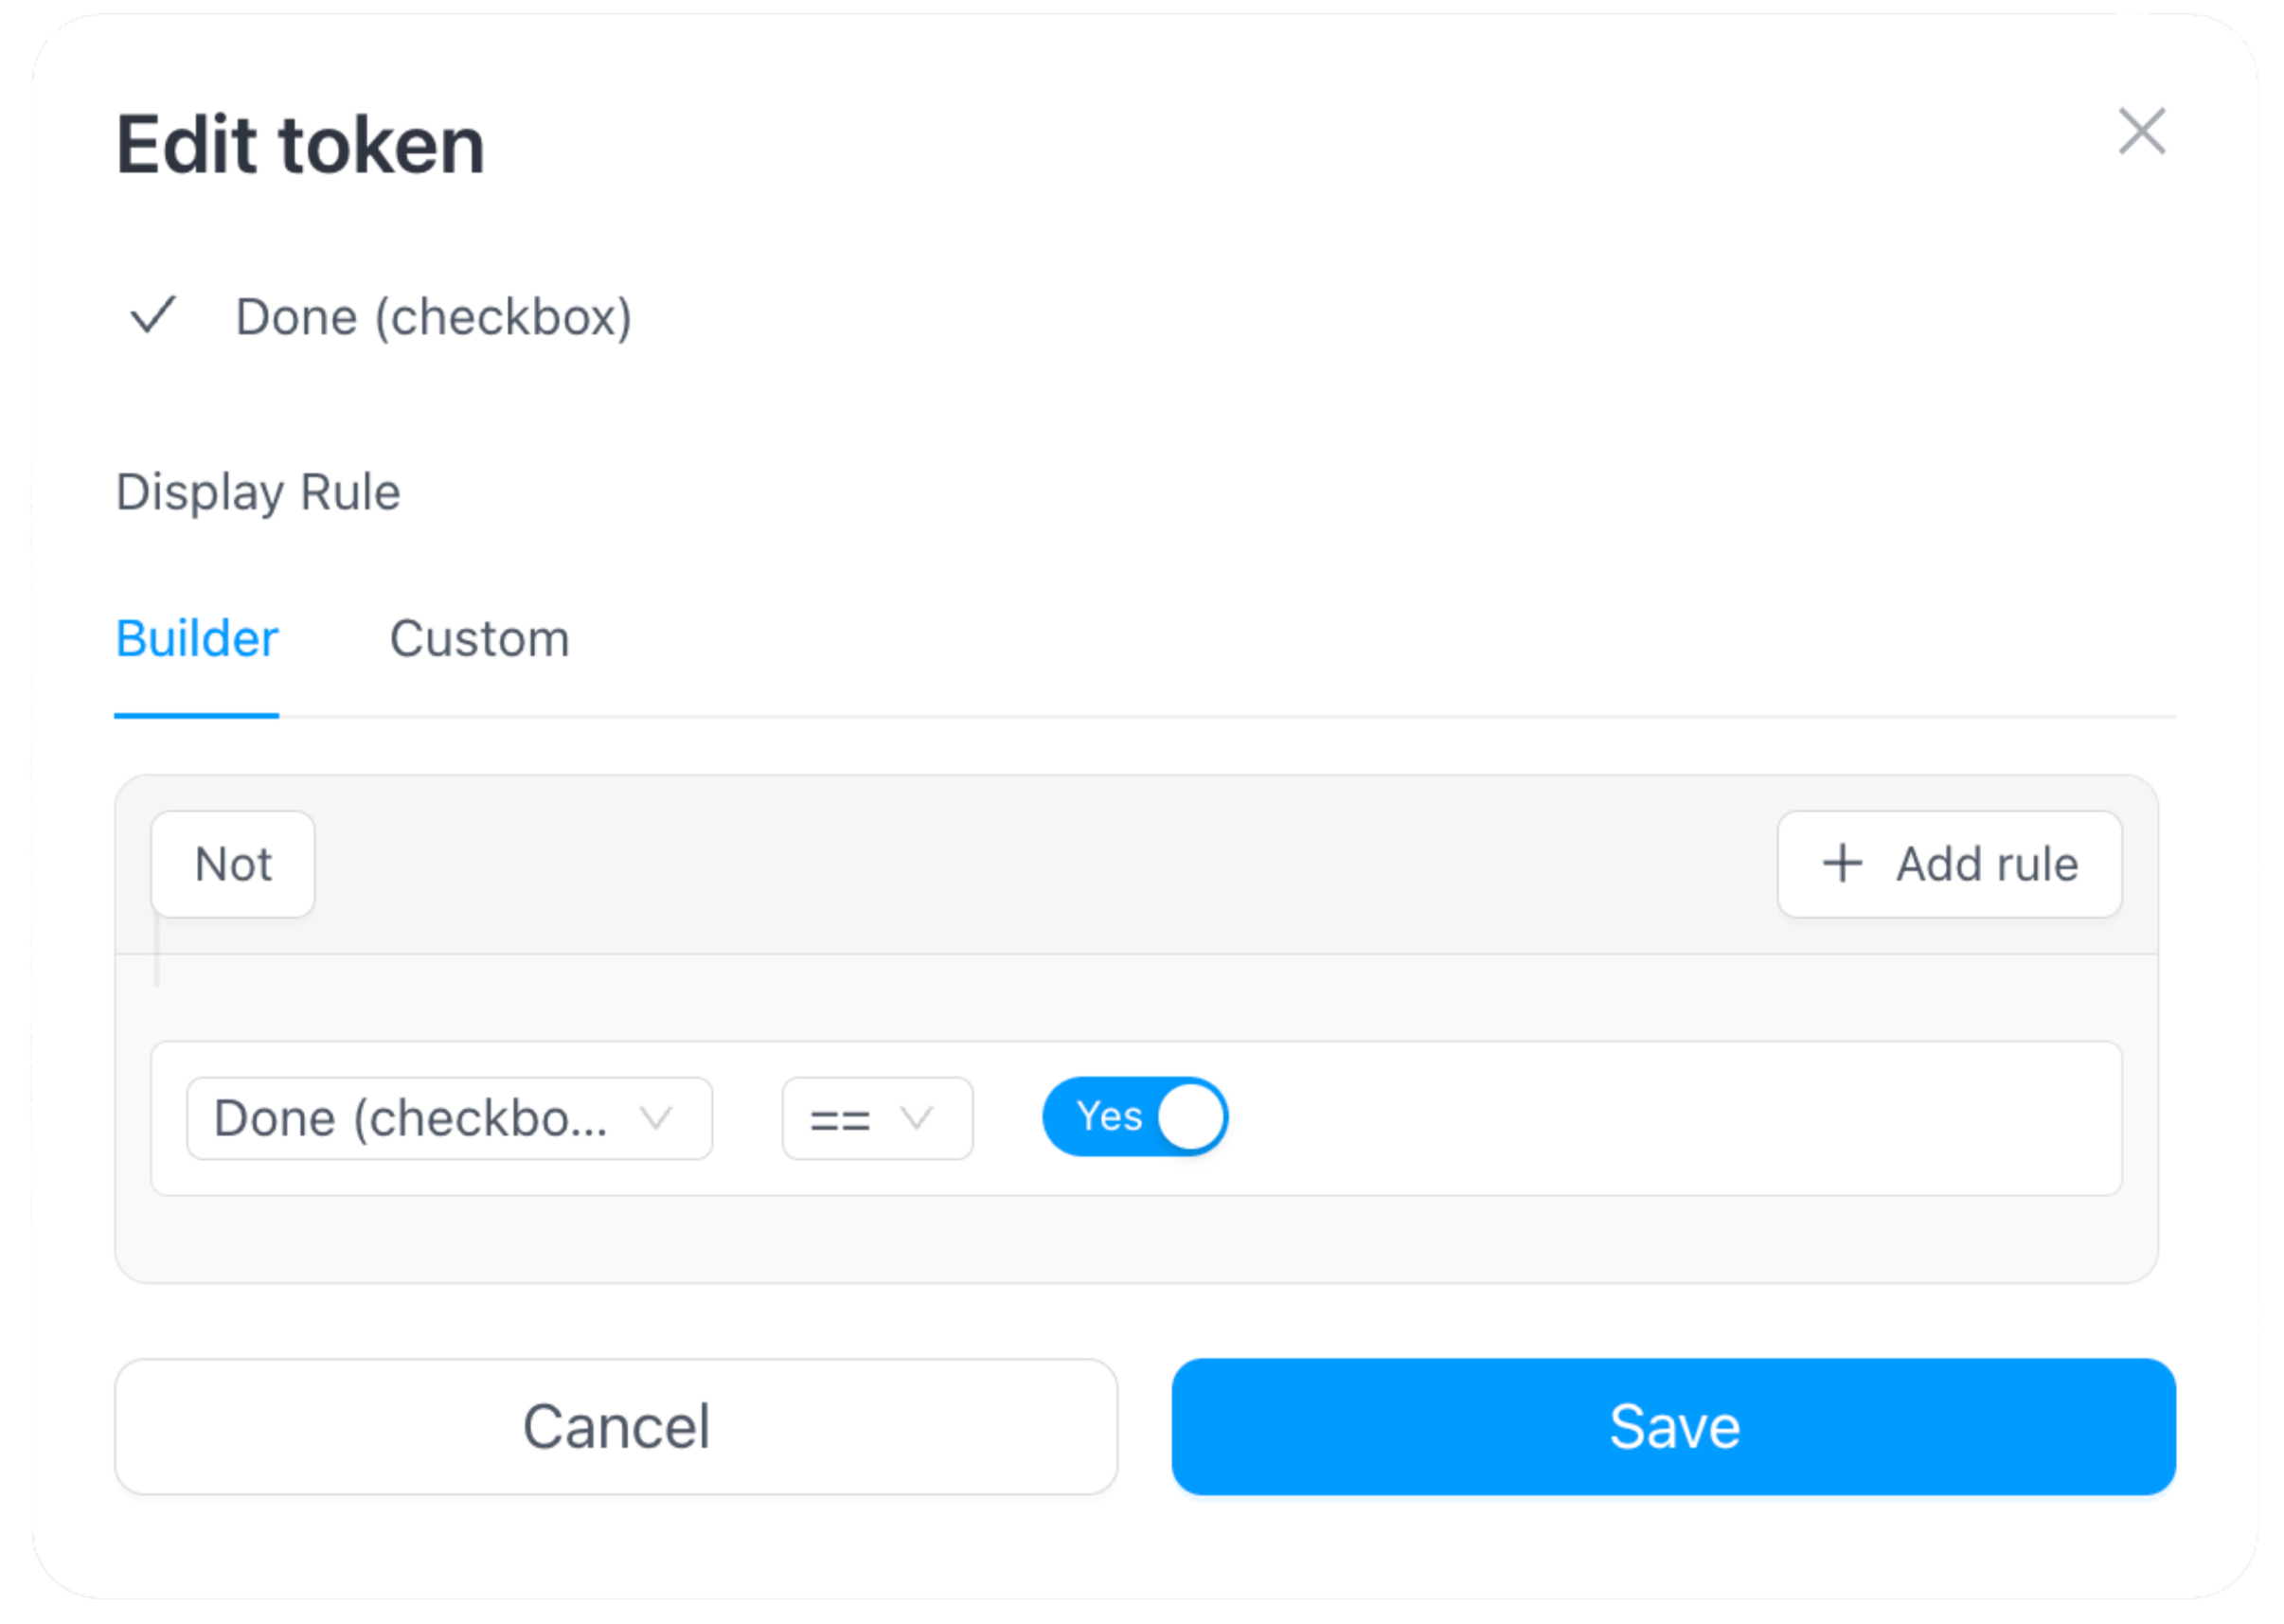Image resolution: width=2284 pixels, height=1624 pixels.
Task: Click the chevron arrow in the field selector
Action: pyautogui.click(x=656, y=1117)
